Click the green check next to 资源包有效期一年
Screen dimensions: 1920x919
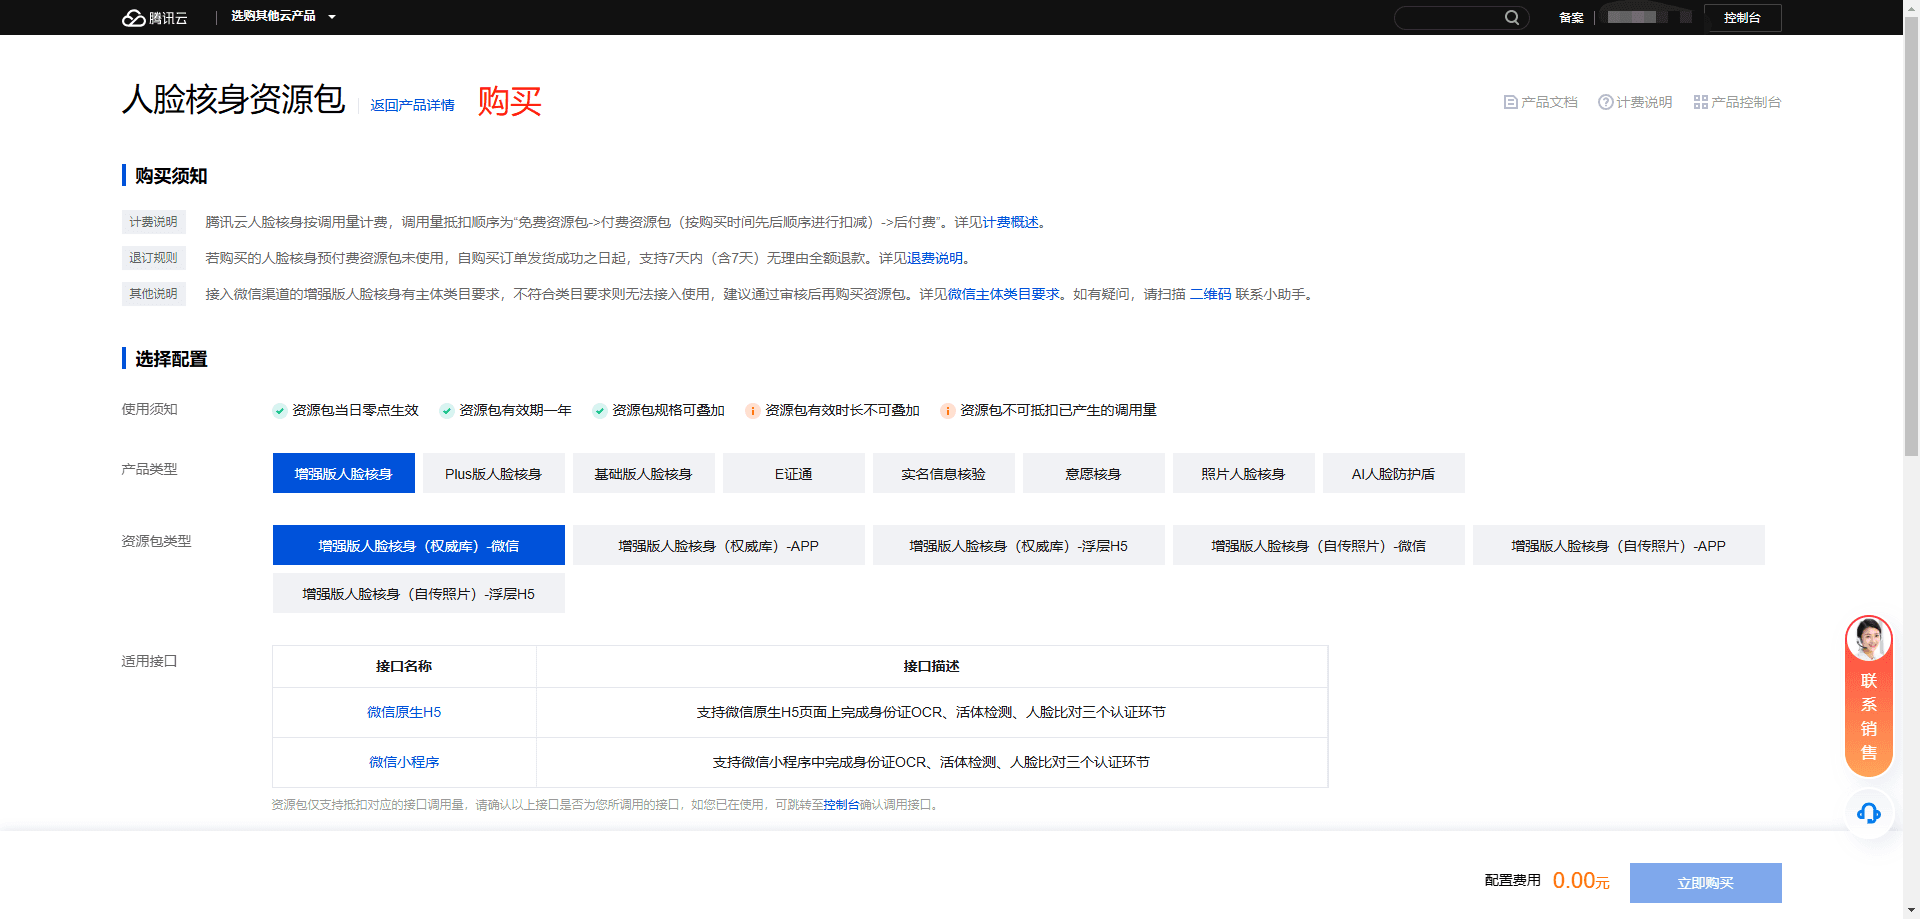coord(447,411)
